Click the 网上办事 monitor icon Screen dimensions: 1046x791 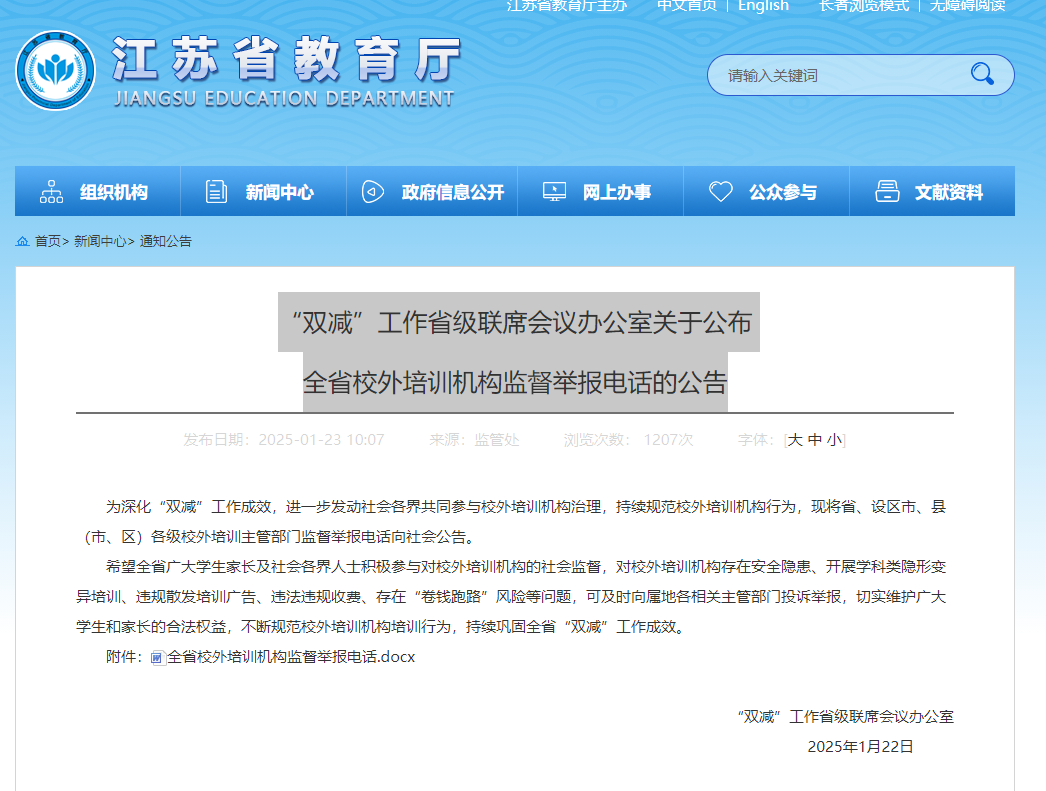tap(554, 192)
